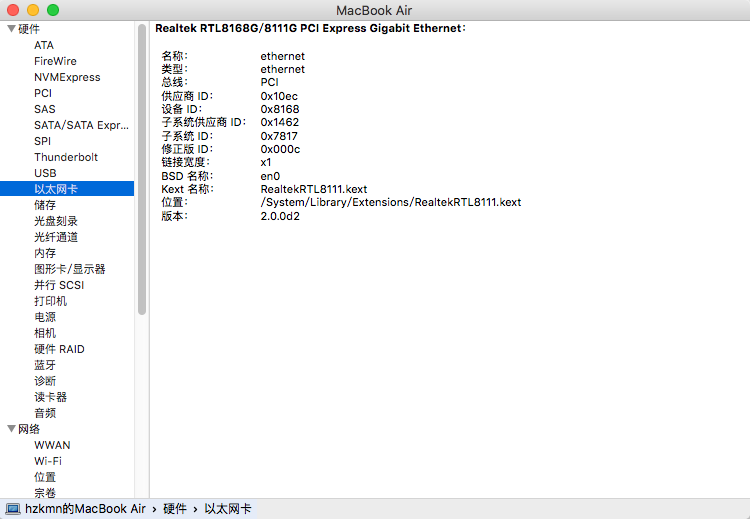Screen dimensions: 750x519
Task: Click 硬件 in the bottom path bar
Action: 175,509
